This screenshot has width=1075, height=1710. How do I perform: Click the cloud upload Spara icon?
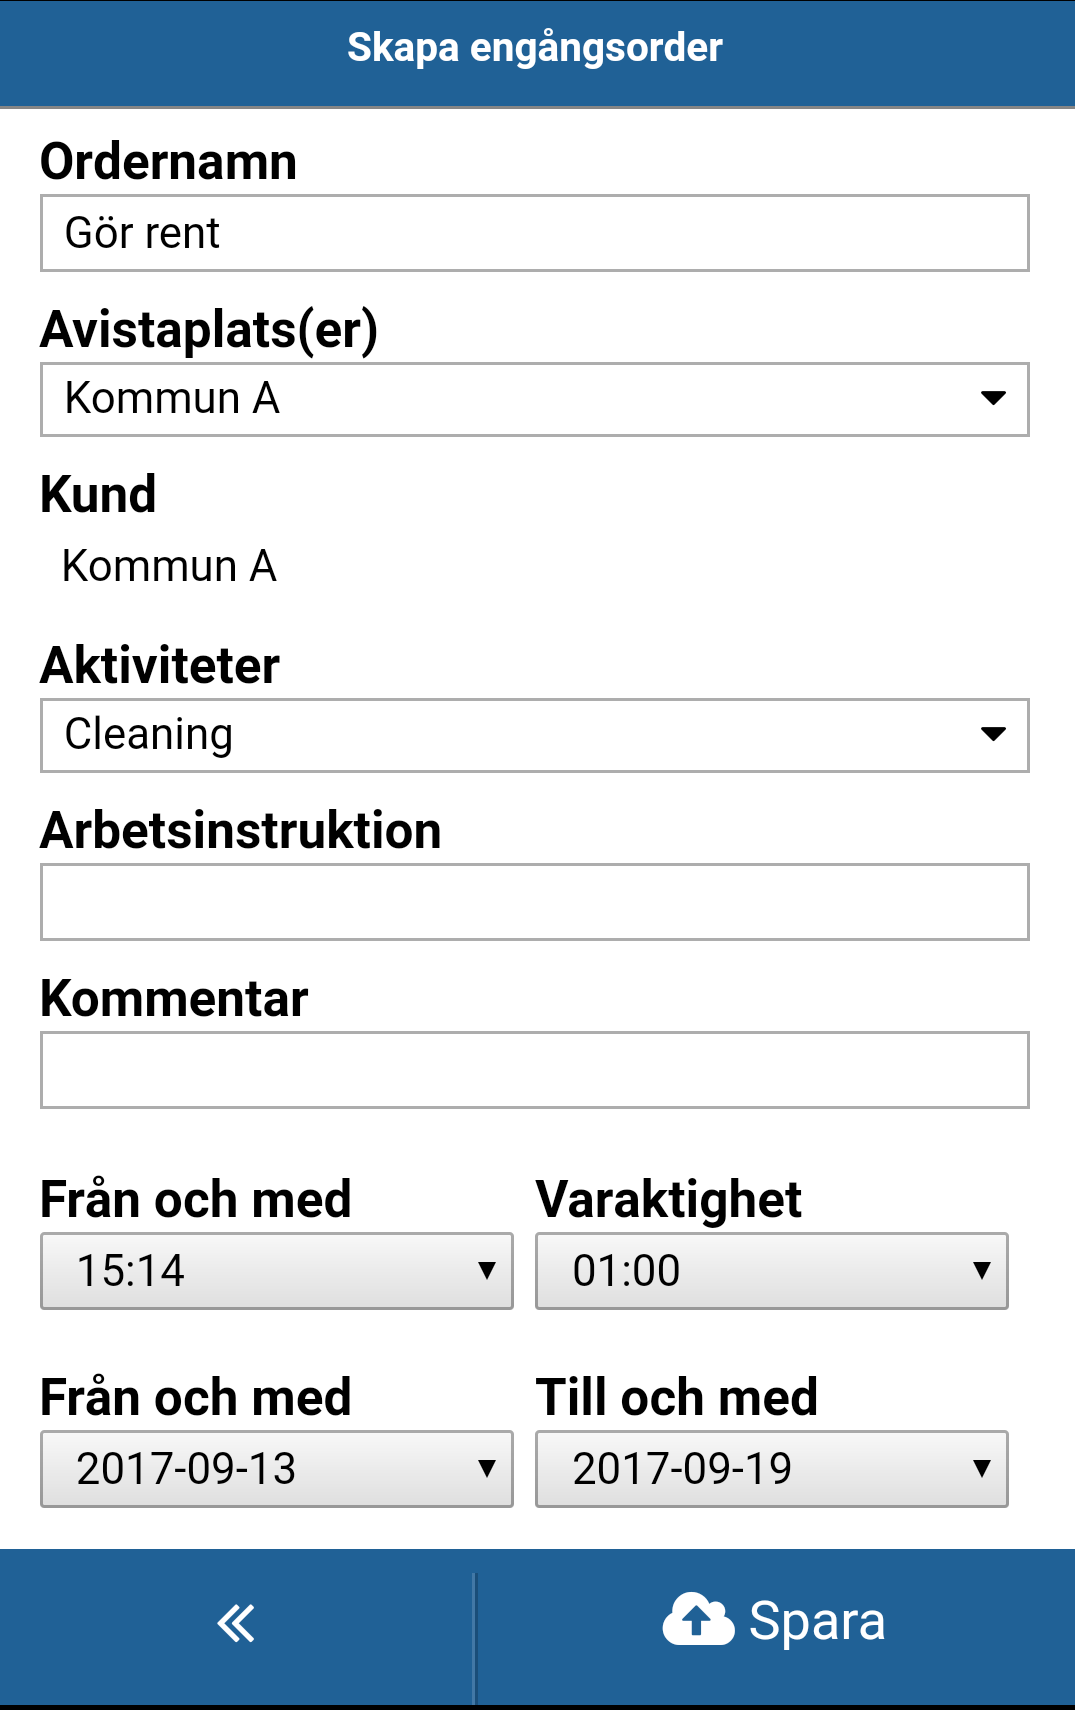[698, 1619]
